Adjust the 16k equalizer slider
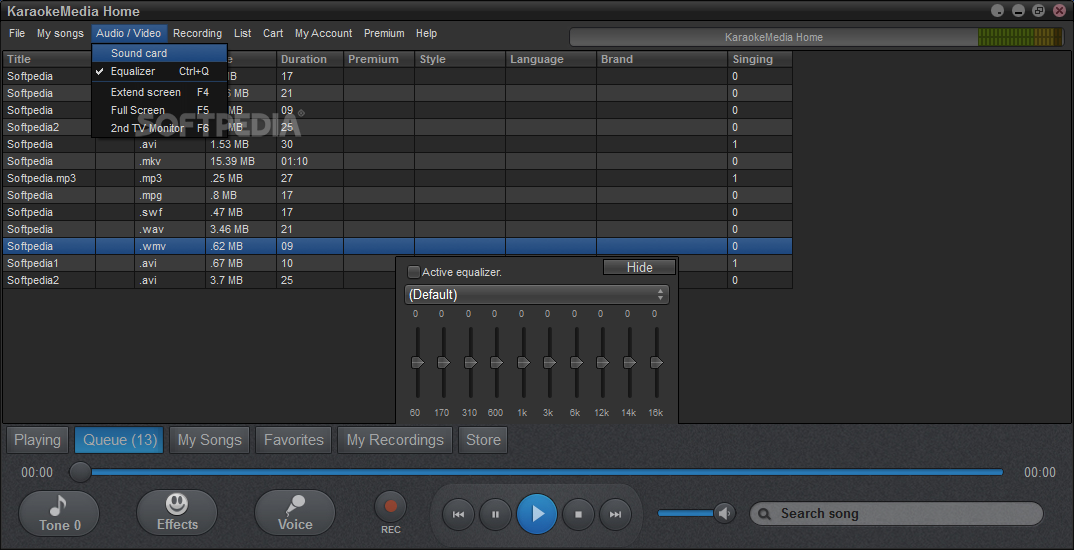This screenshot has height=550, width=1074. pos(655,362)
